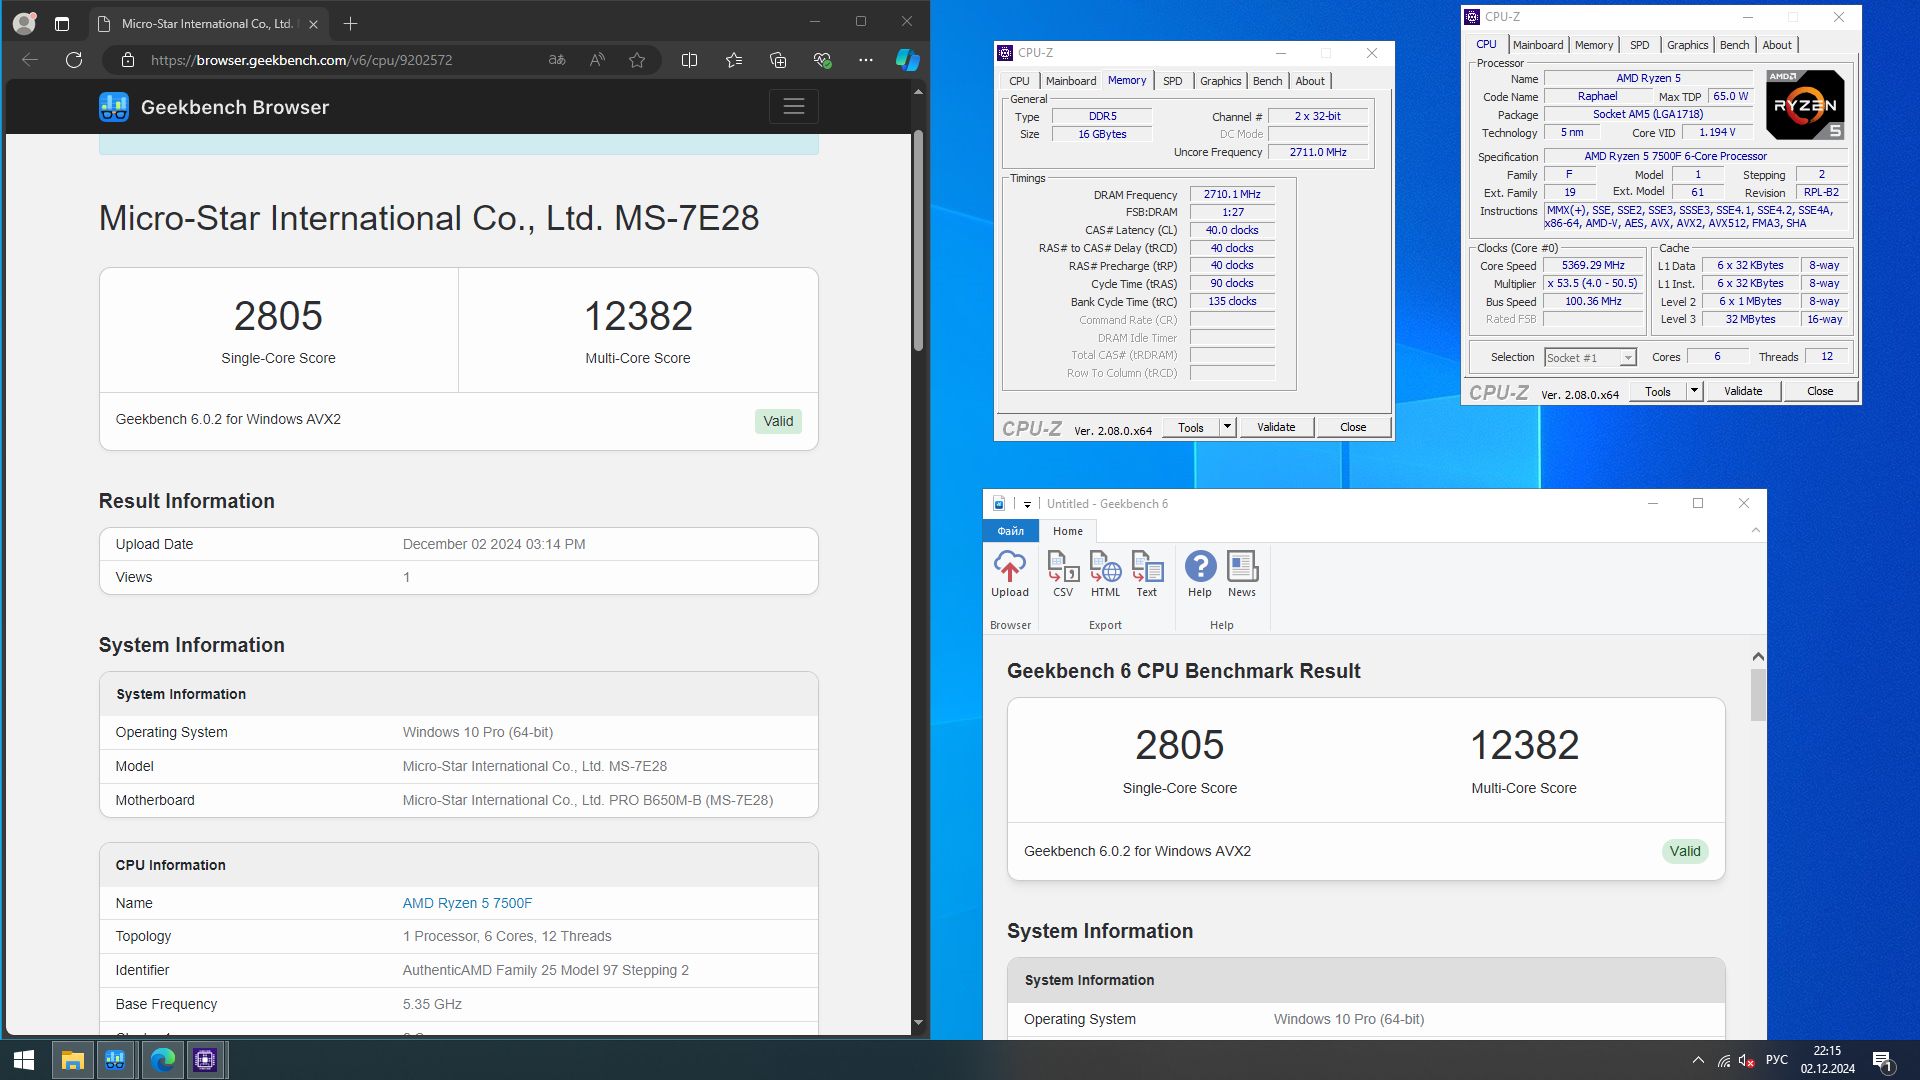
Task: Open AMD Ryzen 5 7500F link
Action: (467, 903)
